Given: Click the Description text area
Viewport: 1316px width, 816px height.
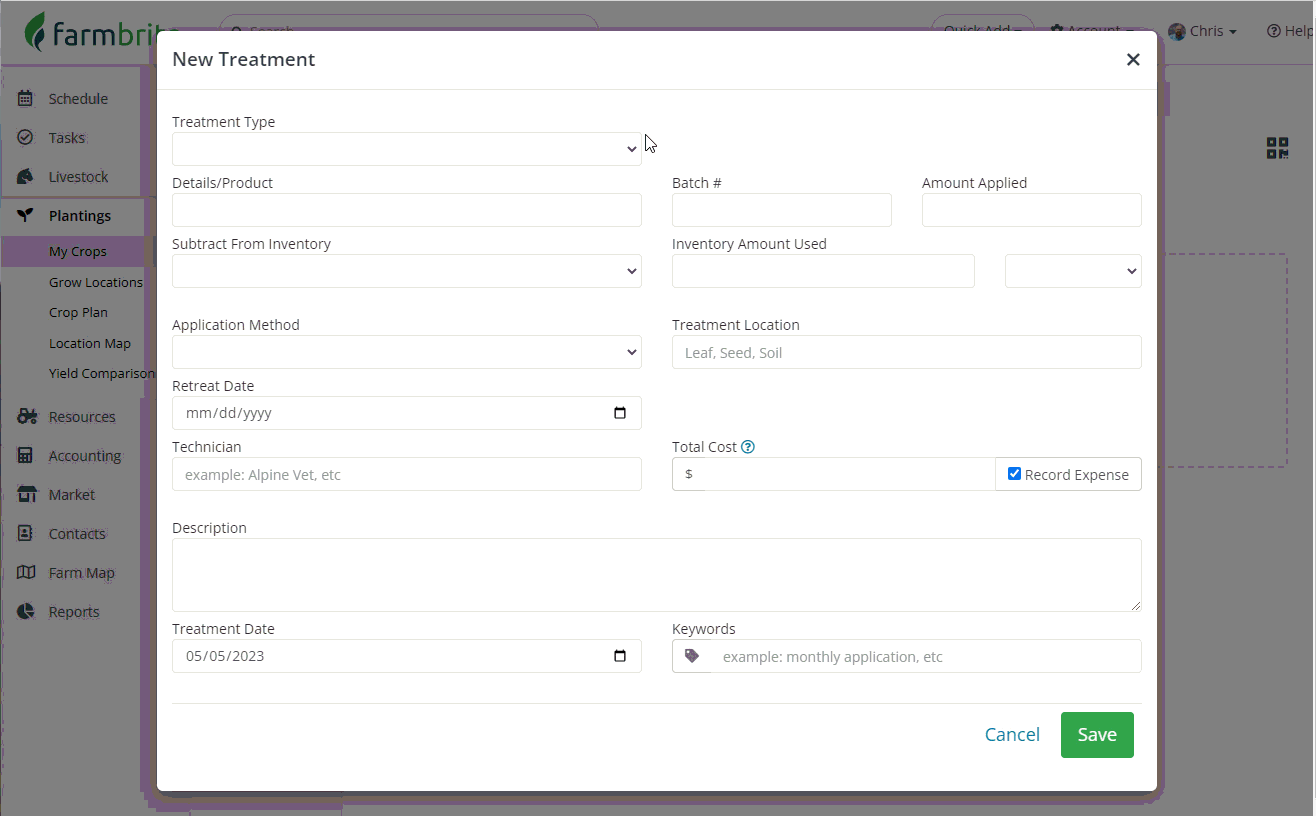Looking at the screenshot, I should point(656,575).
